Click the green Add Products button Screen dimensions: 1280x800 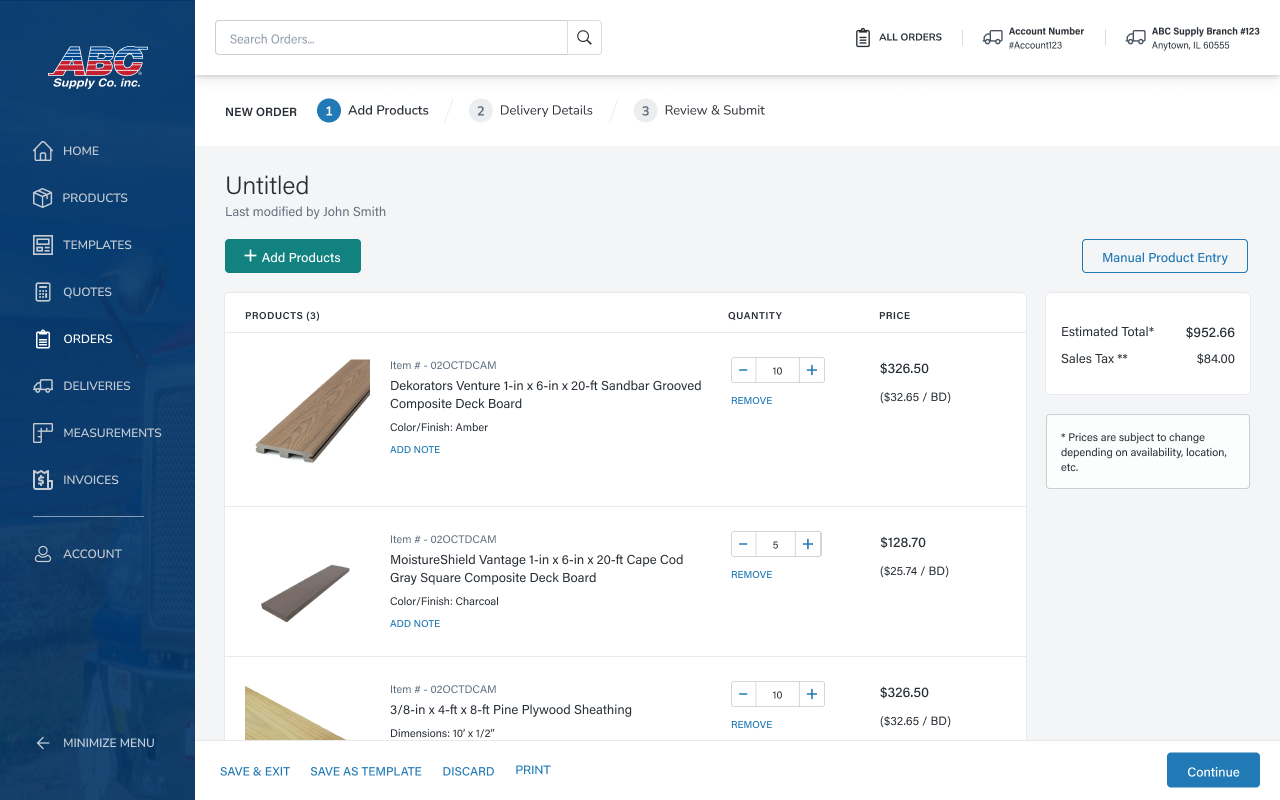293,256
